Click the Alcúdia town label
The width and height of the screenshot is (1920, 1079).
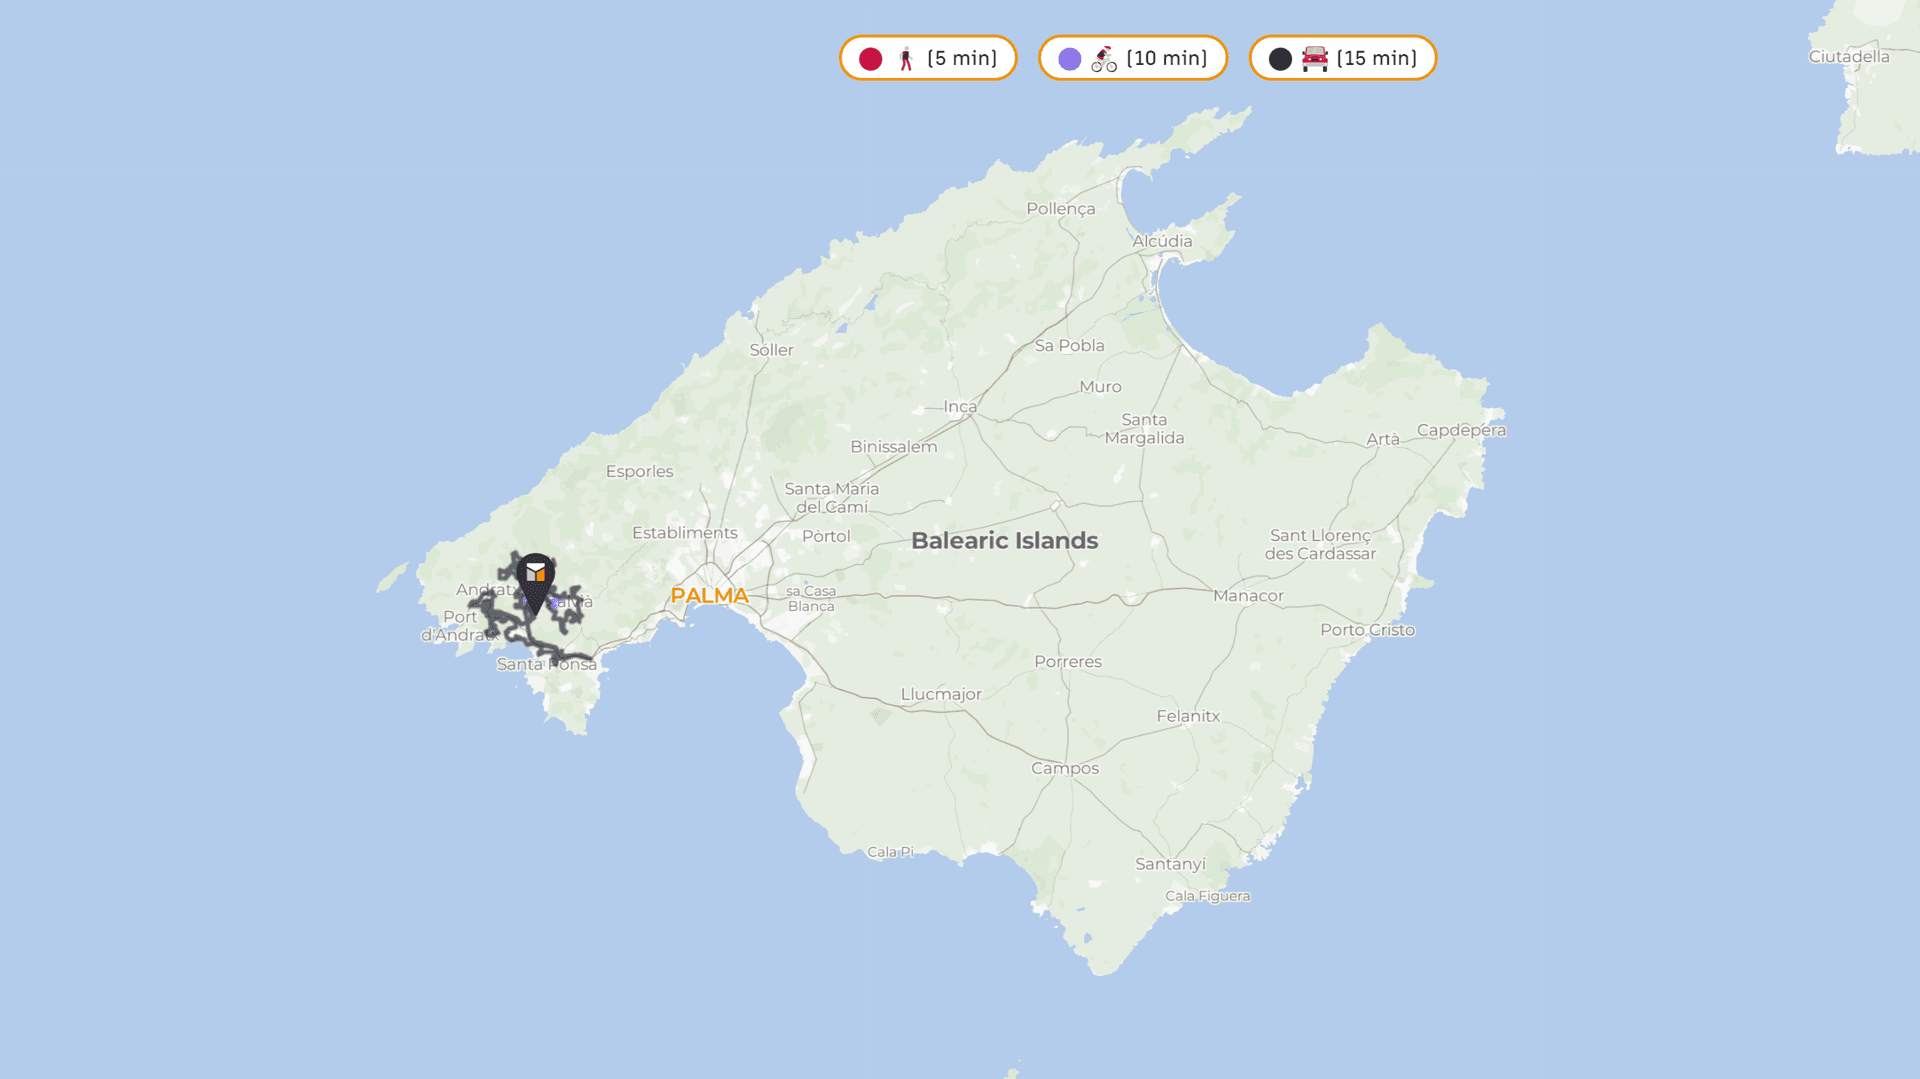tap(1162, 241)
